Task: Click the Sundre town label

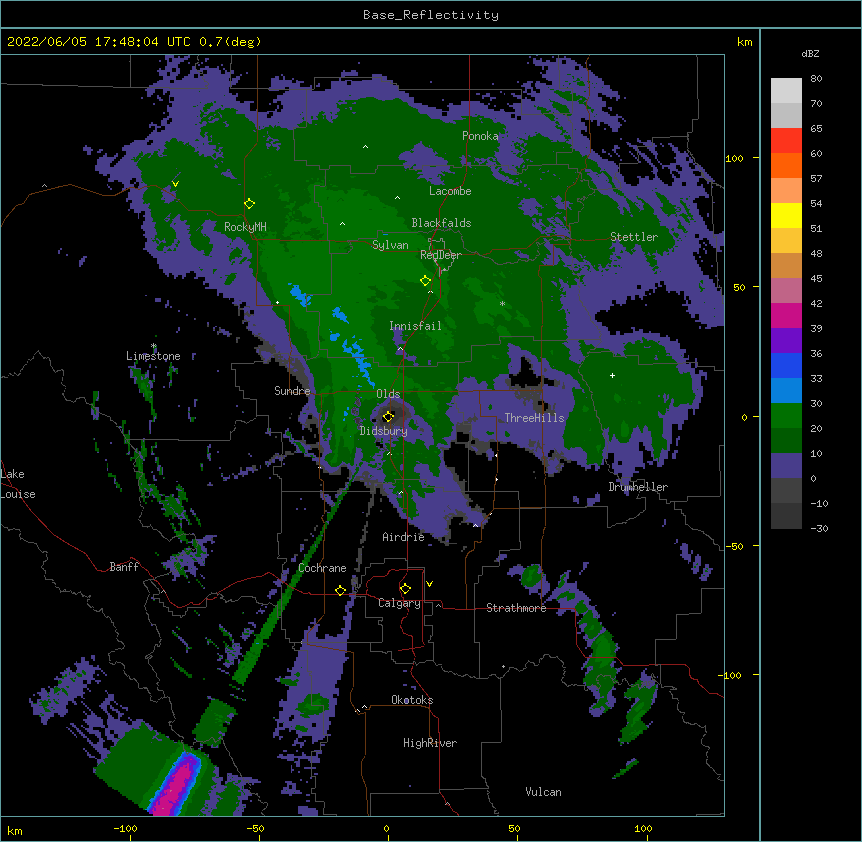Action: 292,391
